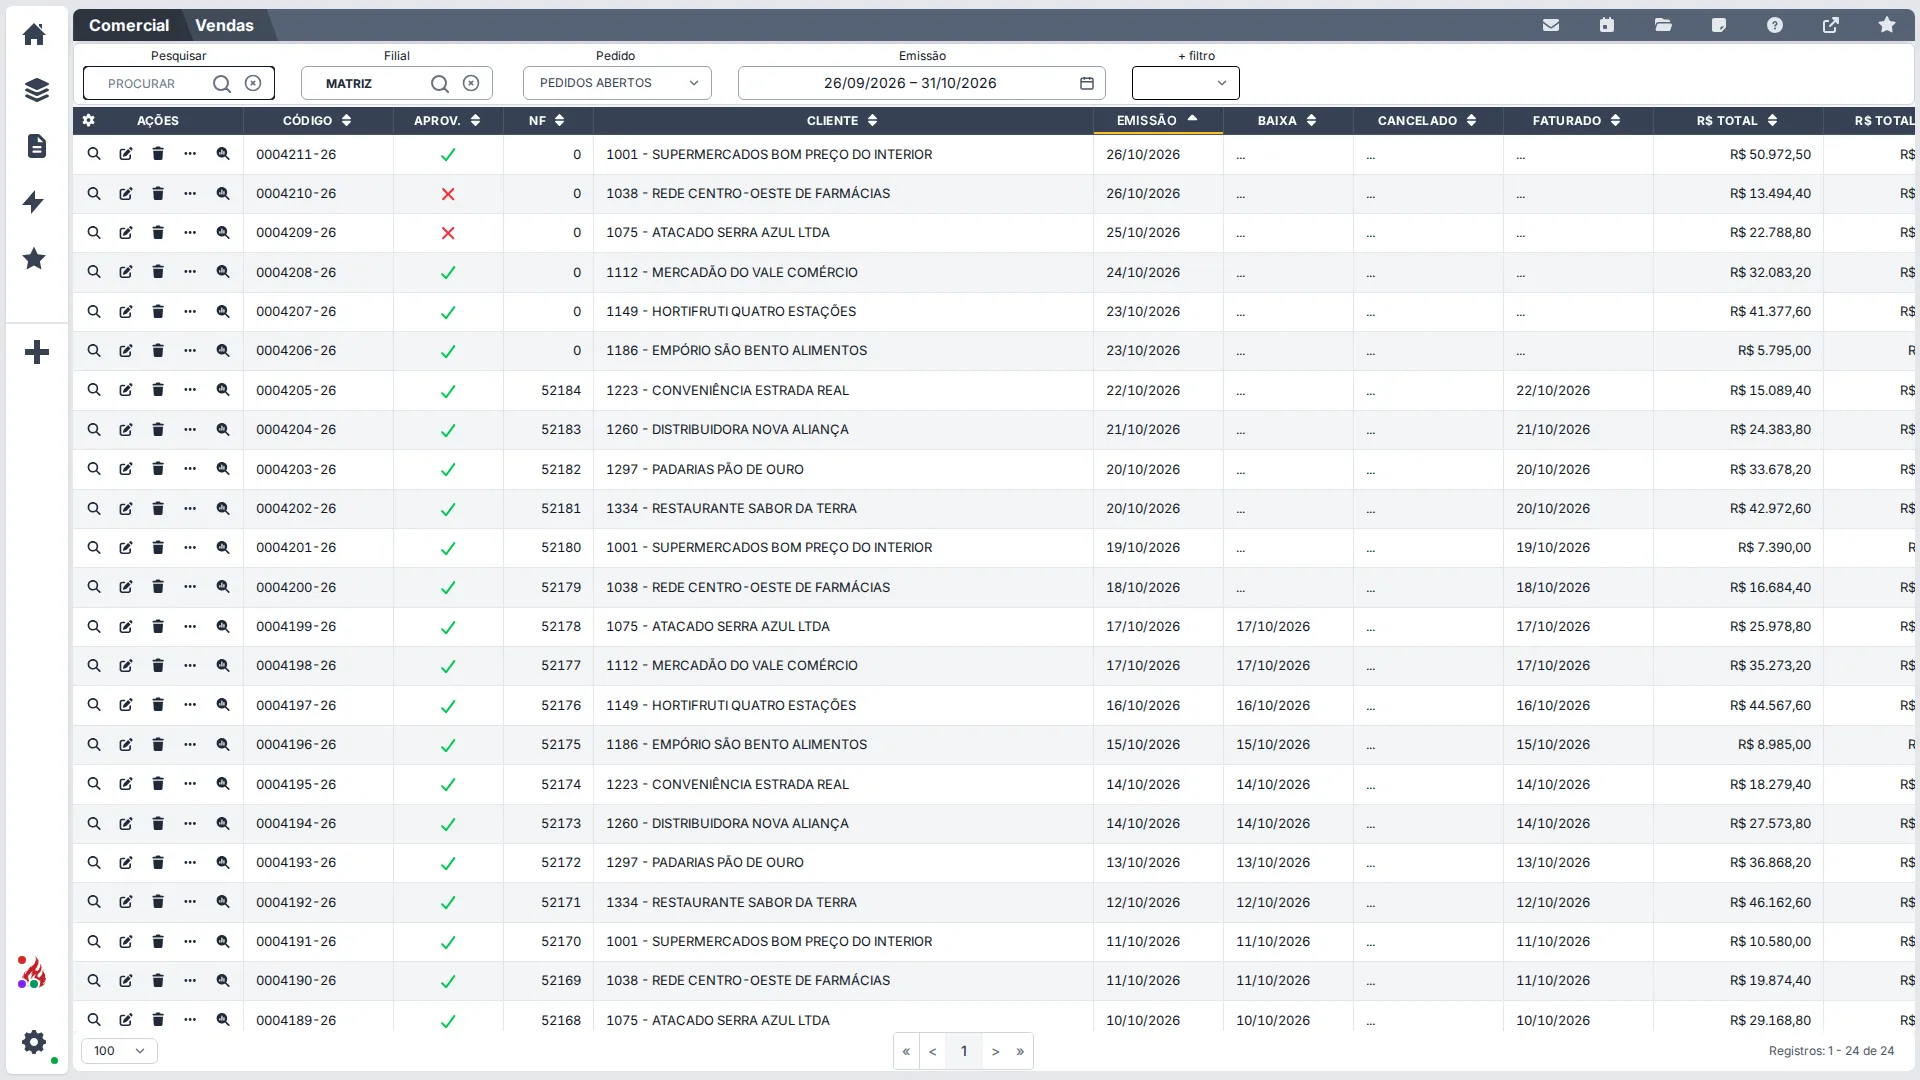Open the lightning bolt sidebar icon
Image resolution: width=1920 pixels, height=1080 pixels.
click(34, 202)
